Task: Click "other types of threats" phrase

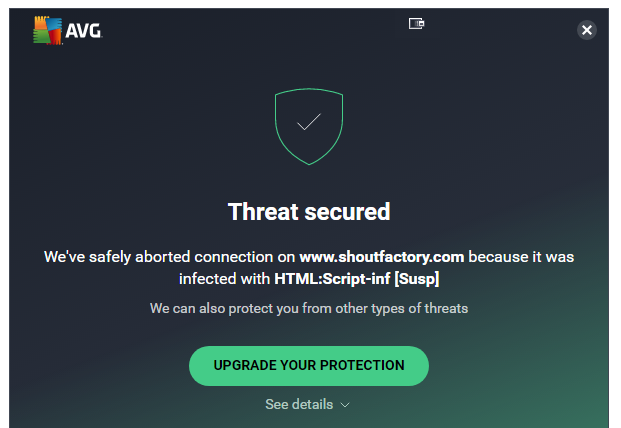Action: 402,308
